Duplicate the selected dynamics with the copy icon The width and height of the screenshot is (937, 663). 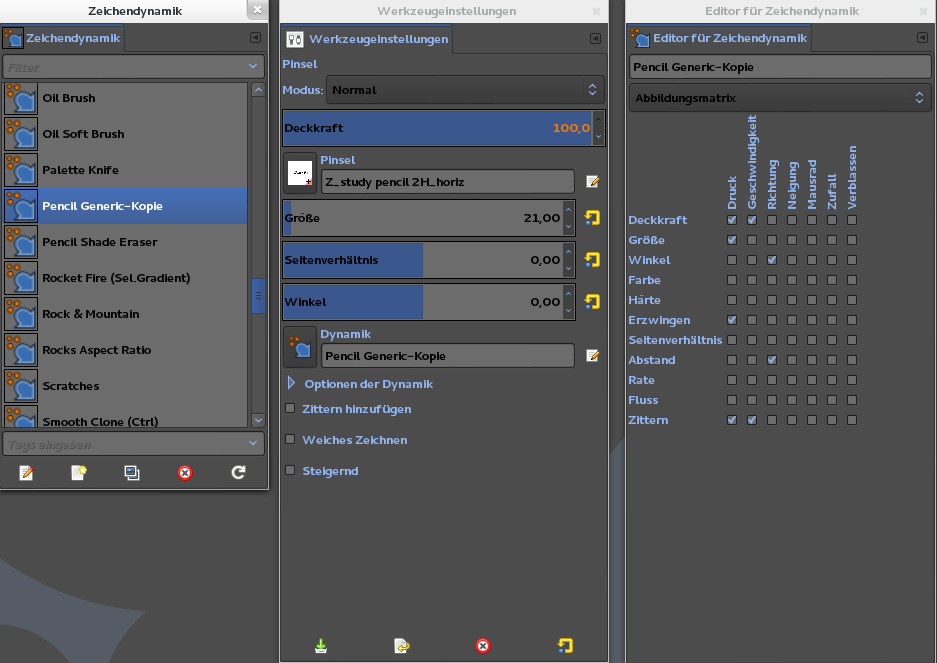[132, 473]
